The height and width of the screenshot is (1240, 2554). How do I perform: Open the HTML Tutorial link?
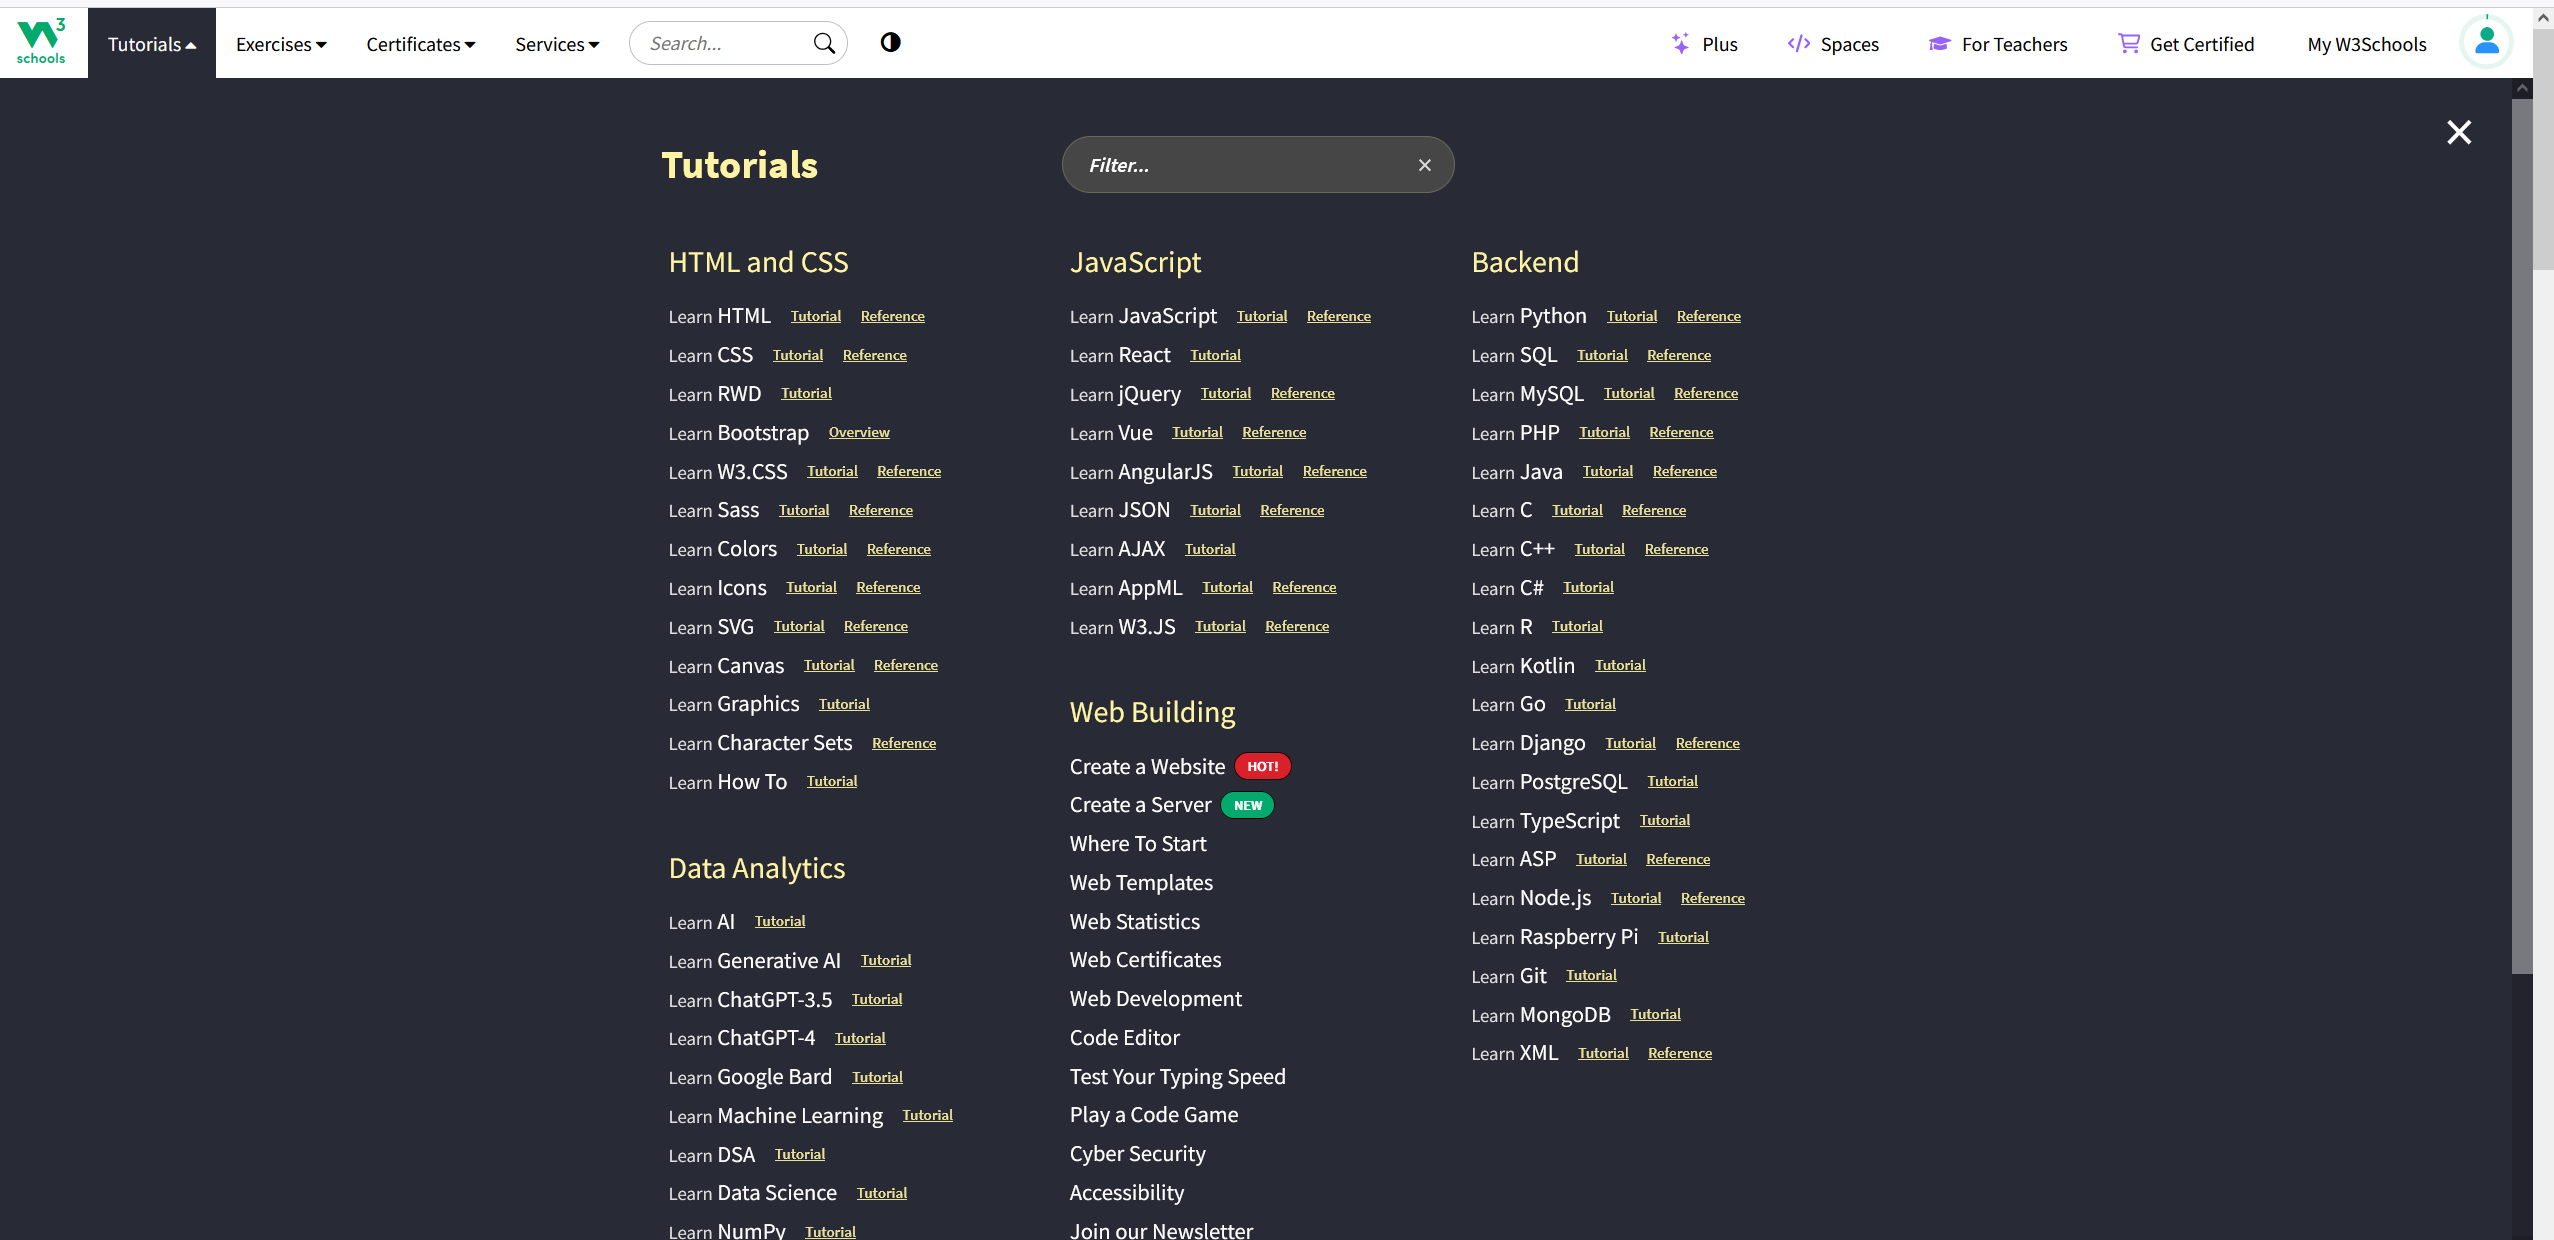[x=816, y=316]
